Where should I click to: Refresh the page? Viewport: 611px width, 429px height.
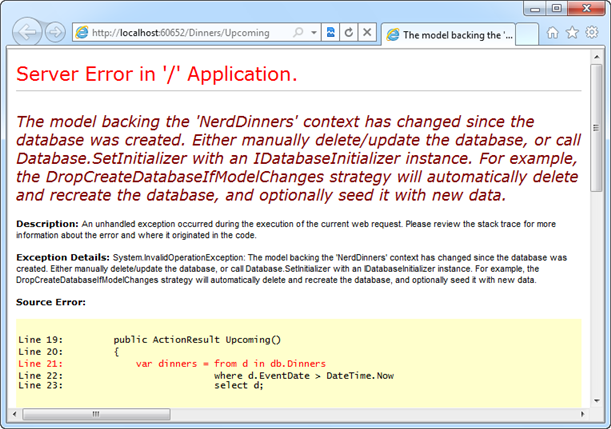[x=349, y=32]
